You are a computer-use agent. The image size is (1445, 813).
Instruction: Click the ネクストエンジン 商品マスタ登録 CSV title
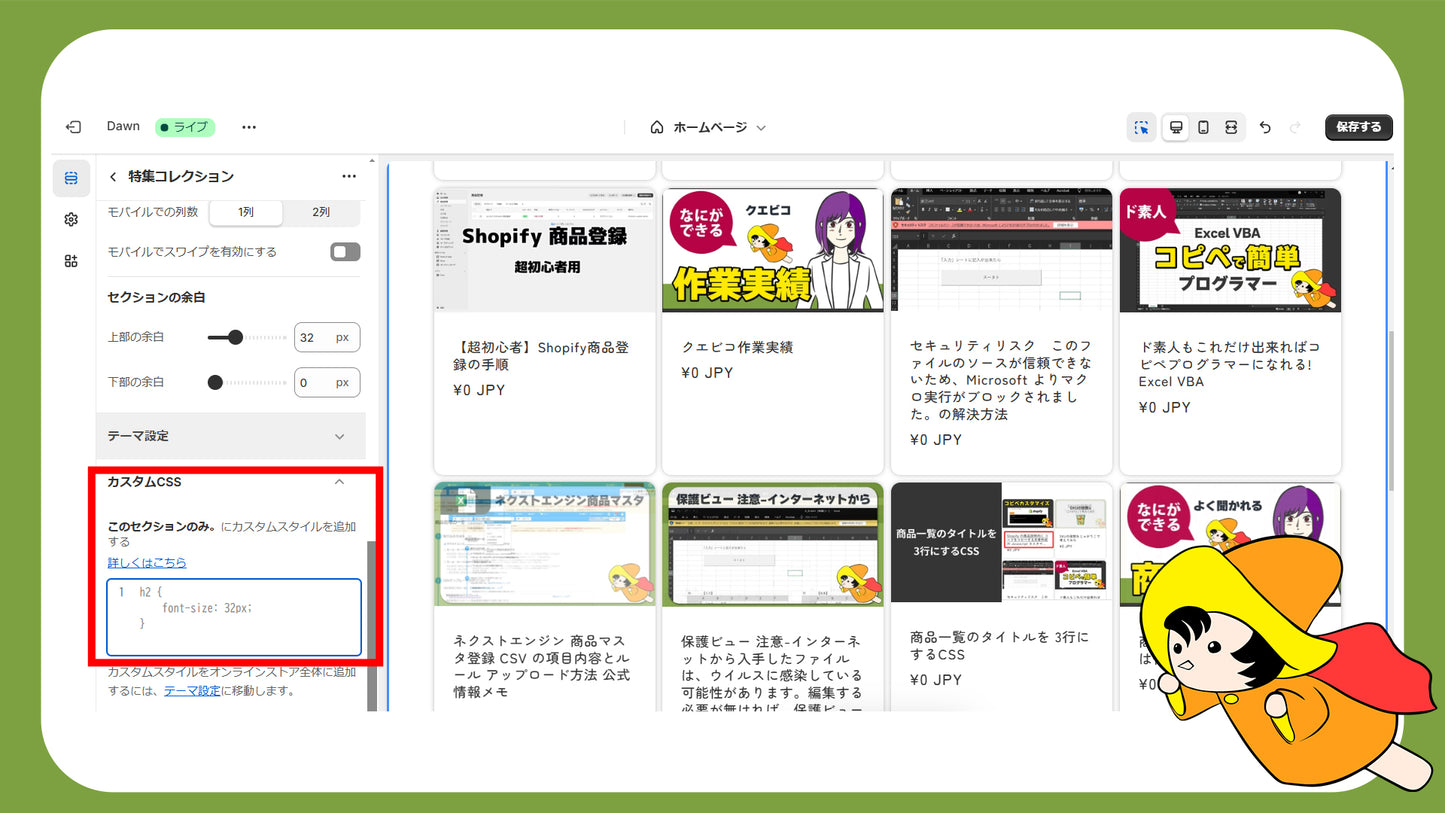541,666
